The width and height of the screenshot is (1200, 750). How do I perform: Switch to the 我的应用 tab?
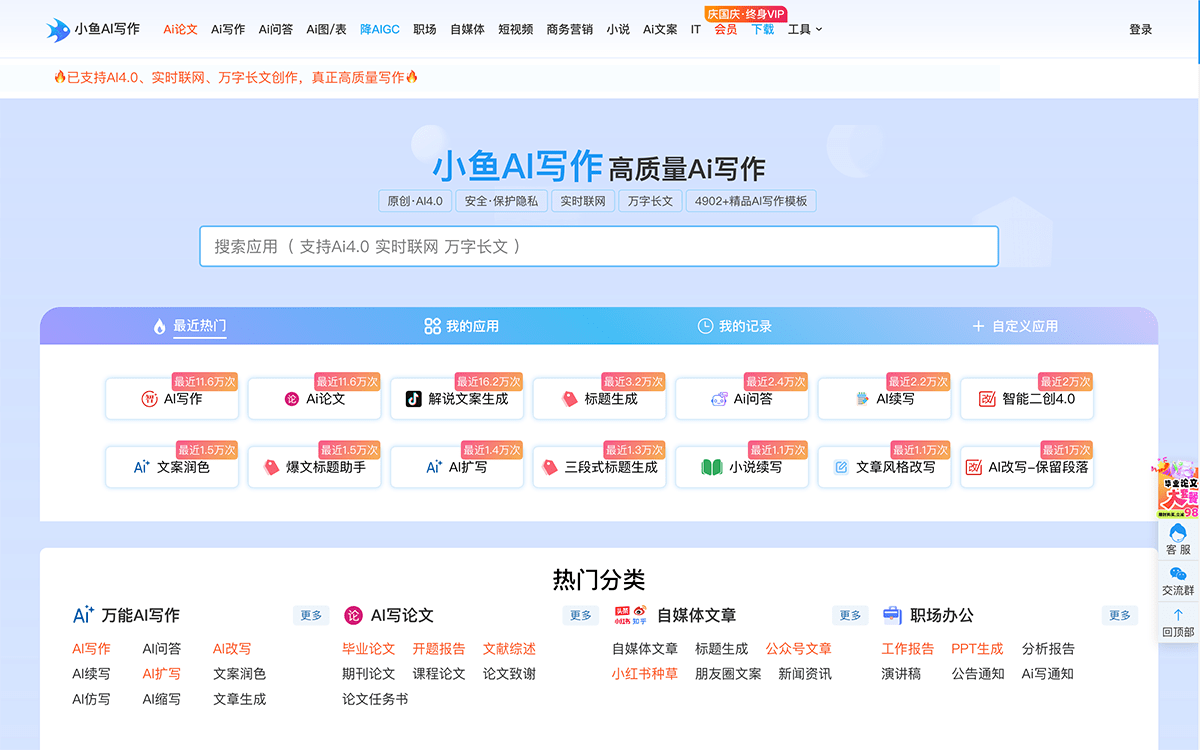(461, 326)
